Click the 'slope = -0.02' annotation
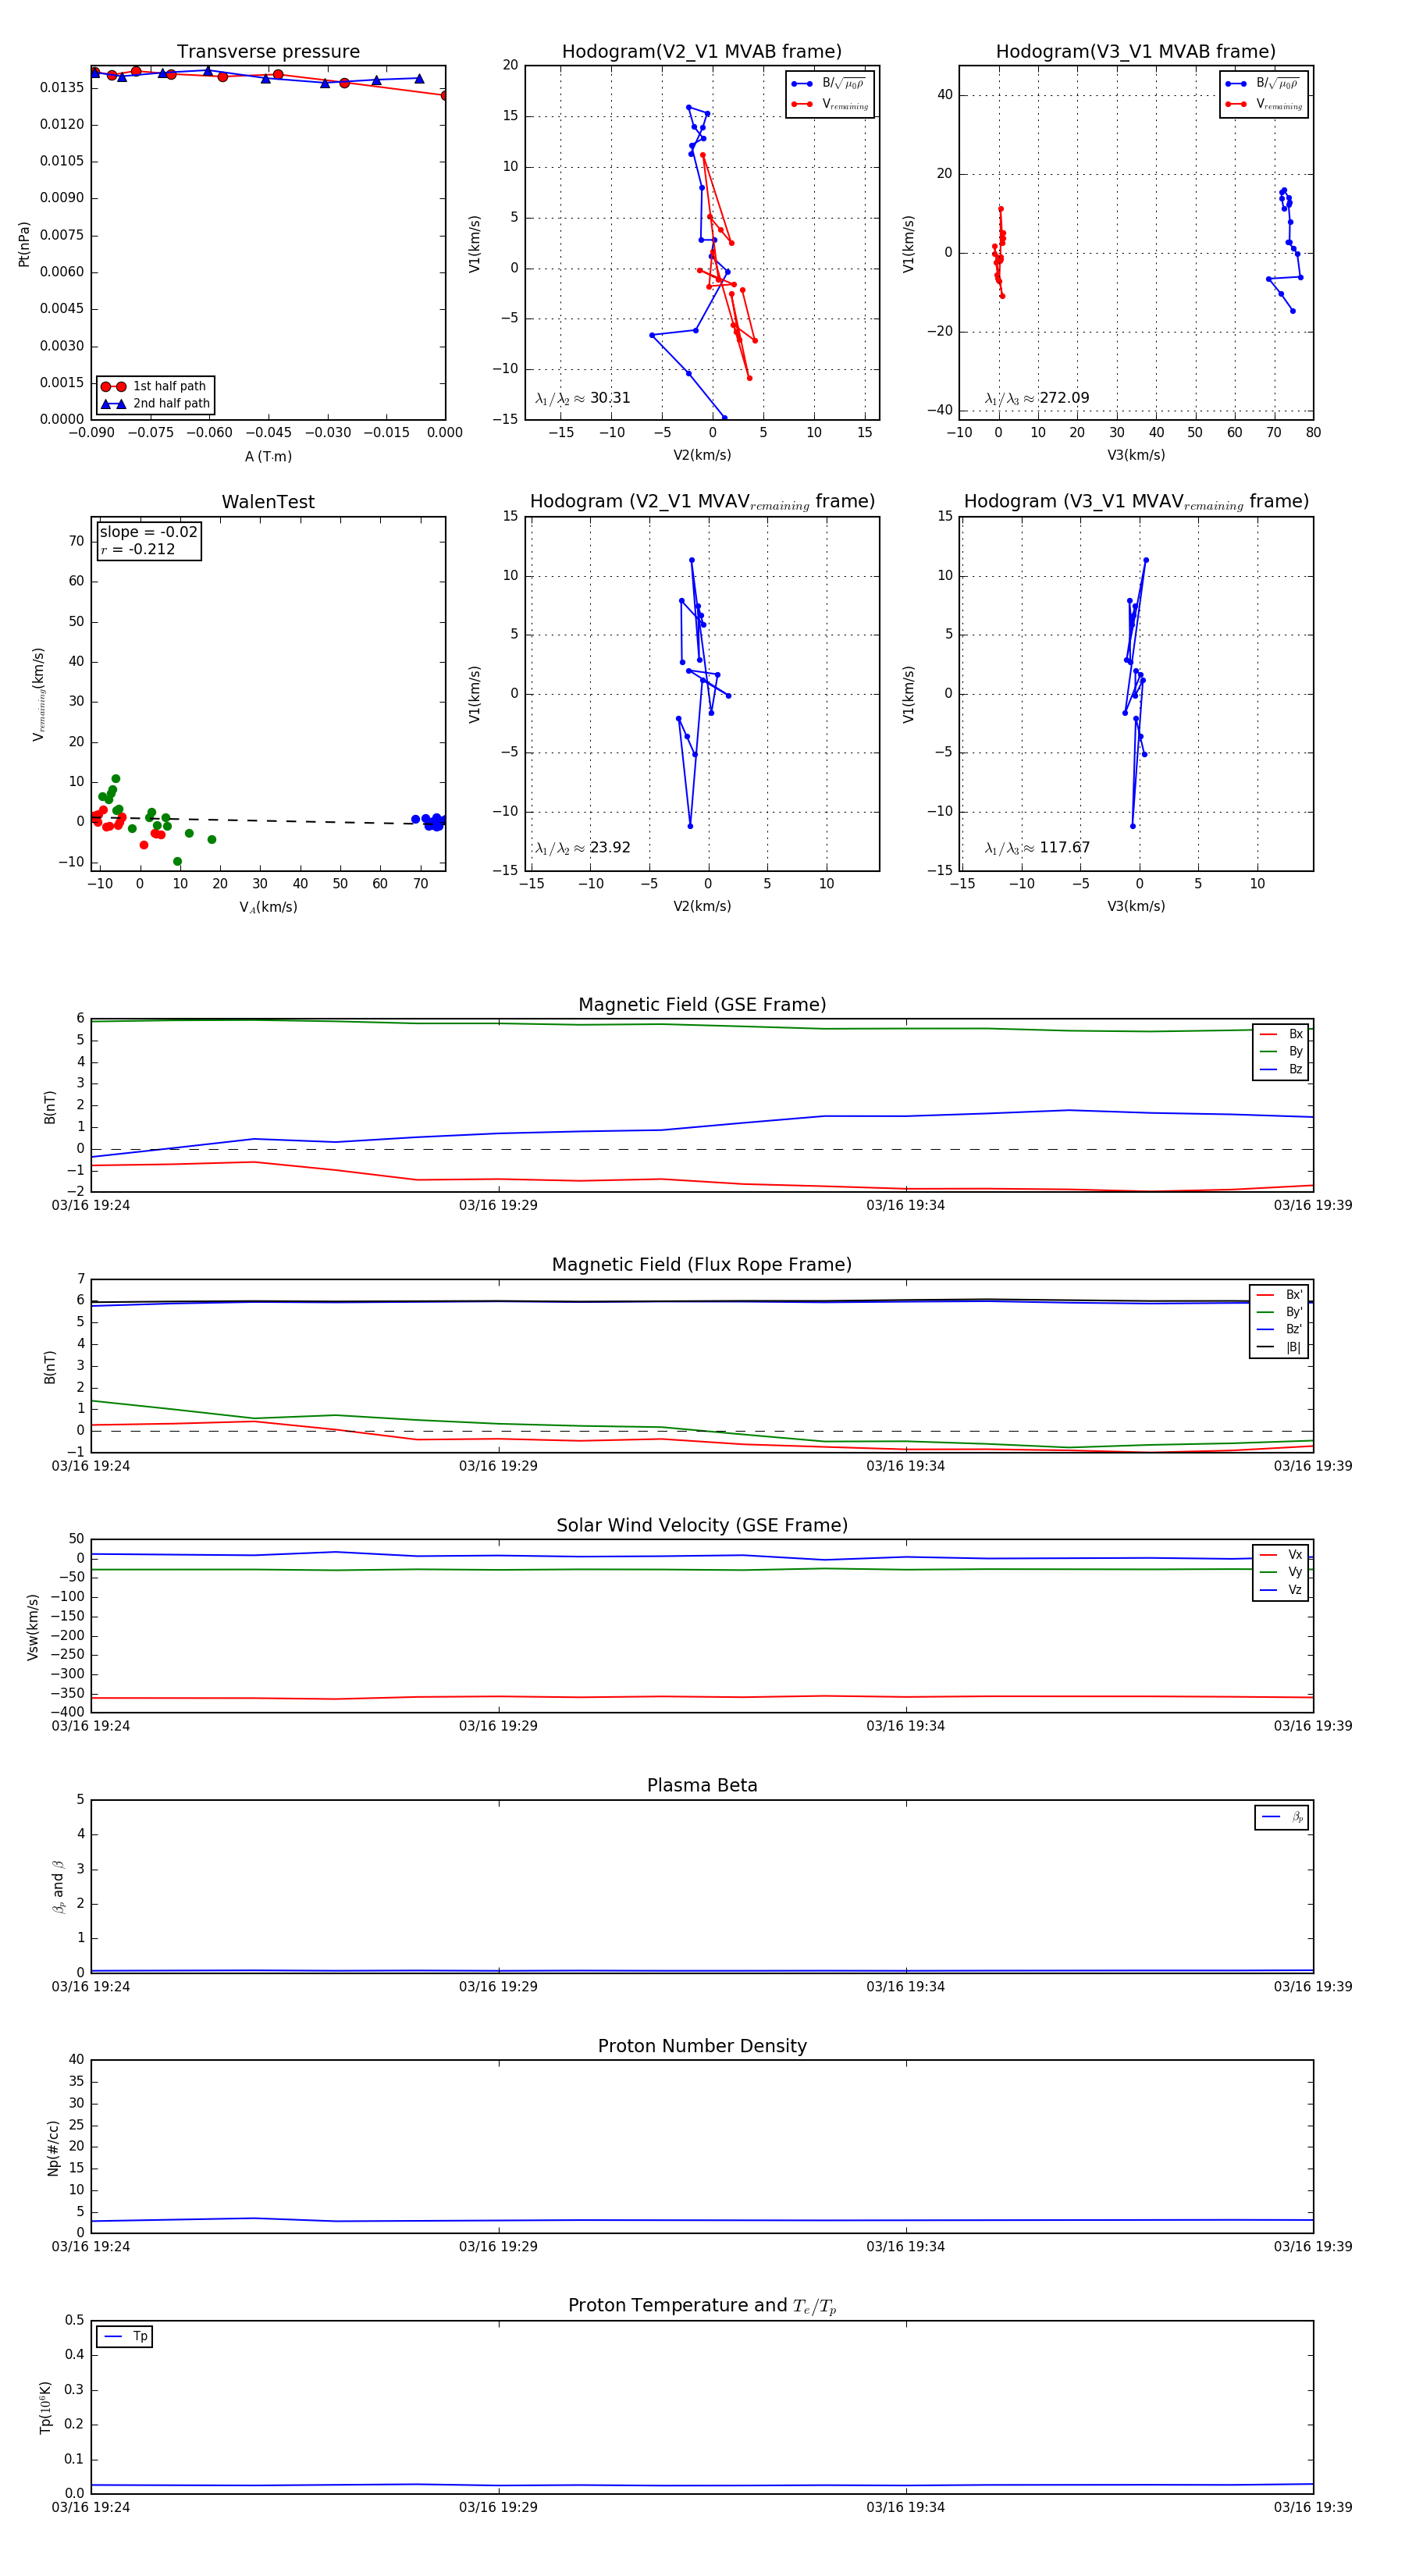 (148, 532)
